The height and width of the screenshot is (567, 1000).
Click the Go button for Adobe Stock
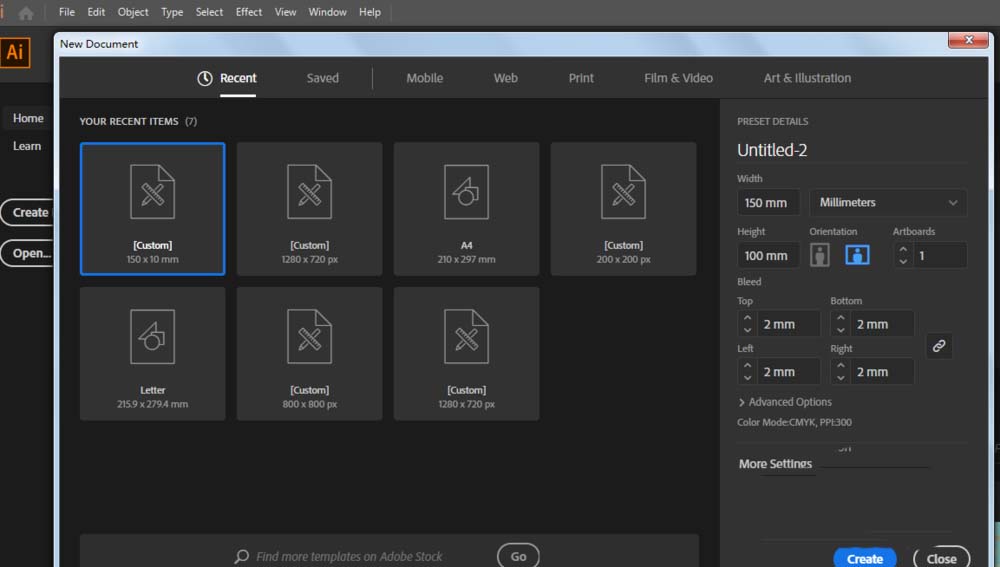(x=518, y=556)
